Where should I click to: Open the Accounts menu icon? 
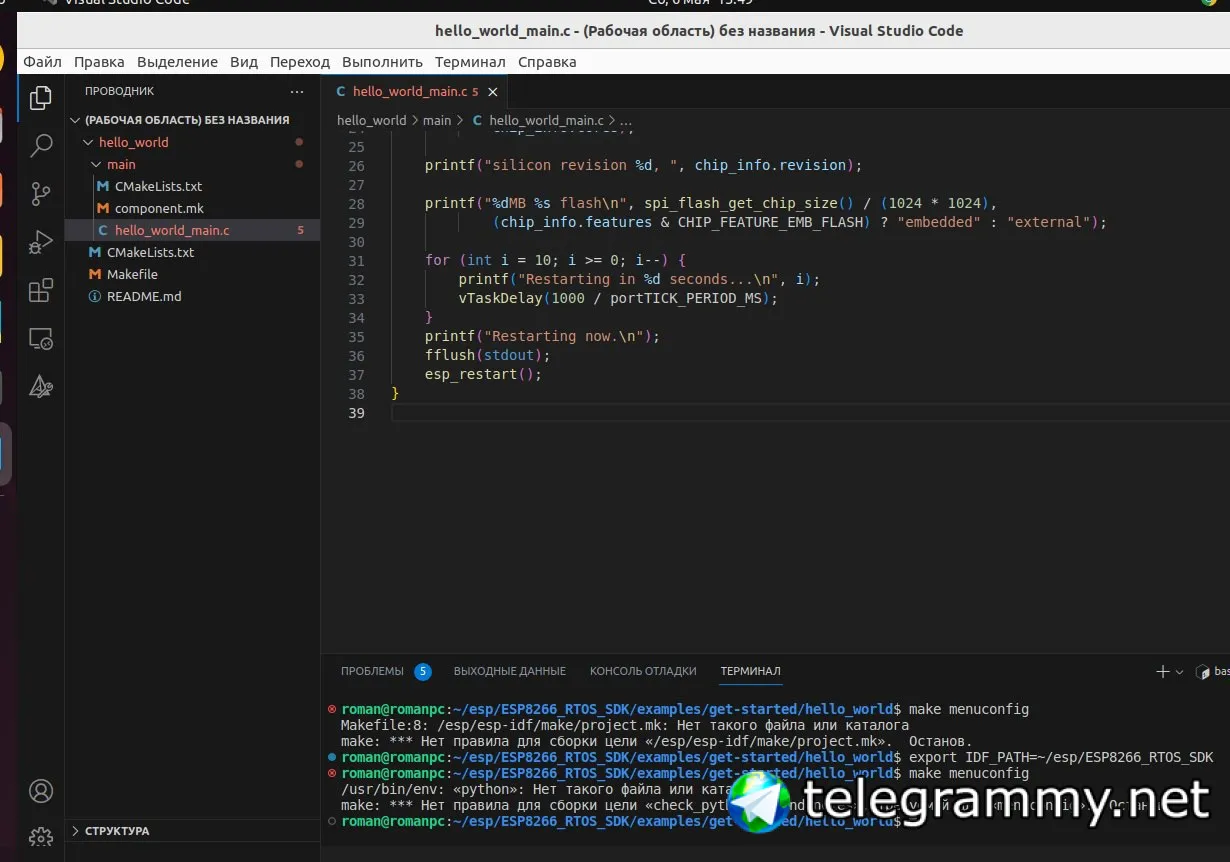[x=41, y=791]
